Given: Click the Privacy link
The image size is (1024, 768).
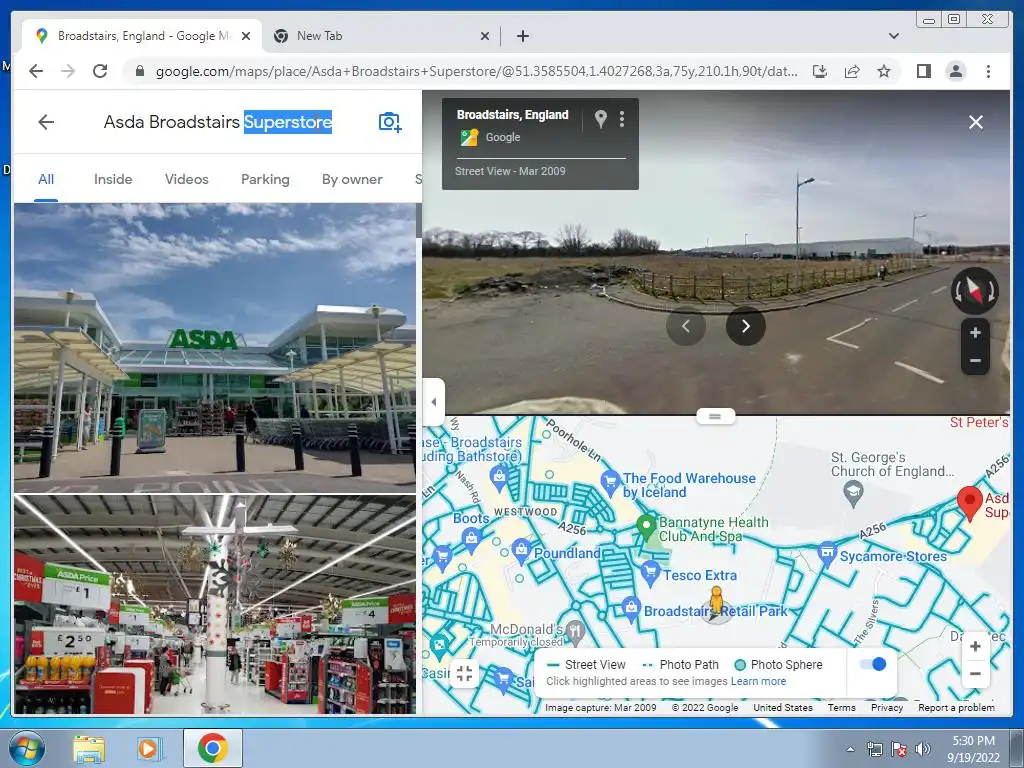Looking at the screenshot, I should coord(887,707).
